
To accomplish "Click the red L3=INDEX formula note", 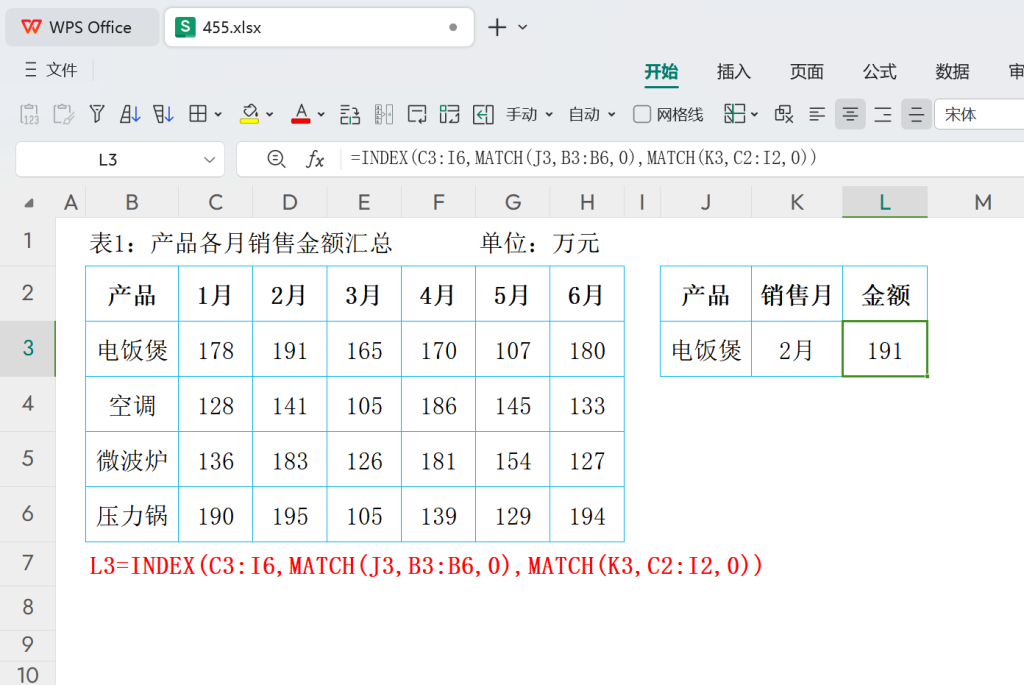I will click(426, 566).
